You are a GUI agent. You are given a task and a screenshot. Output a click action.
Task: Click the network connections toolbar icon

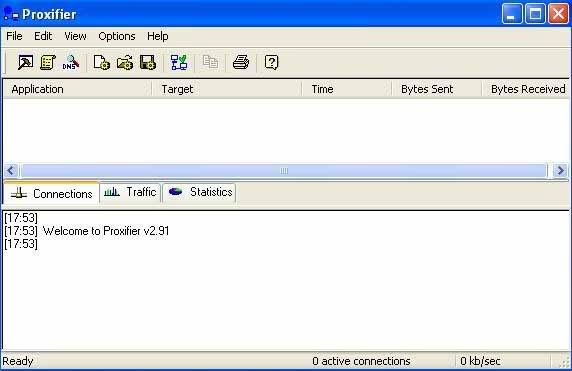click(x=179, y=62)
